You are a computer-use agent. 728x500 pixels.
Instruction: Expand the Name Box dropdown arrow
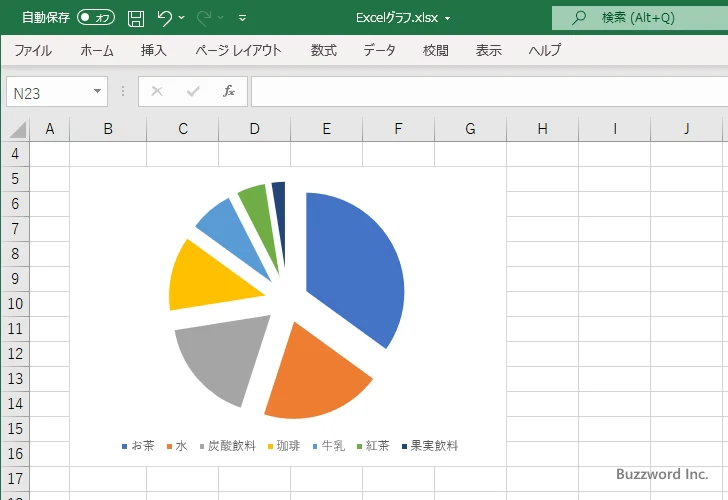(97, 91)
